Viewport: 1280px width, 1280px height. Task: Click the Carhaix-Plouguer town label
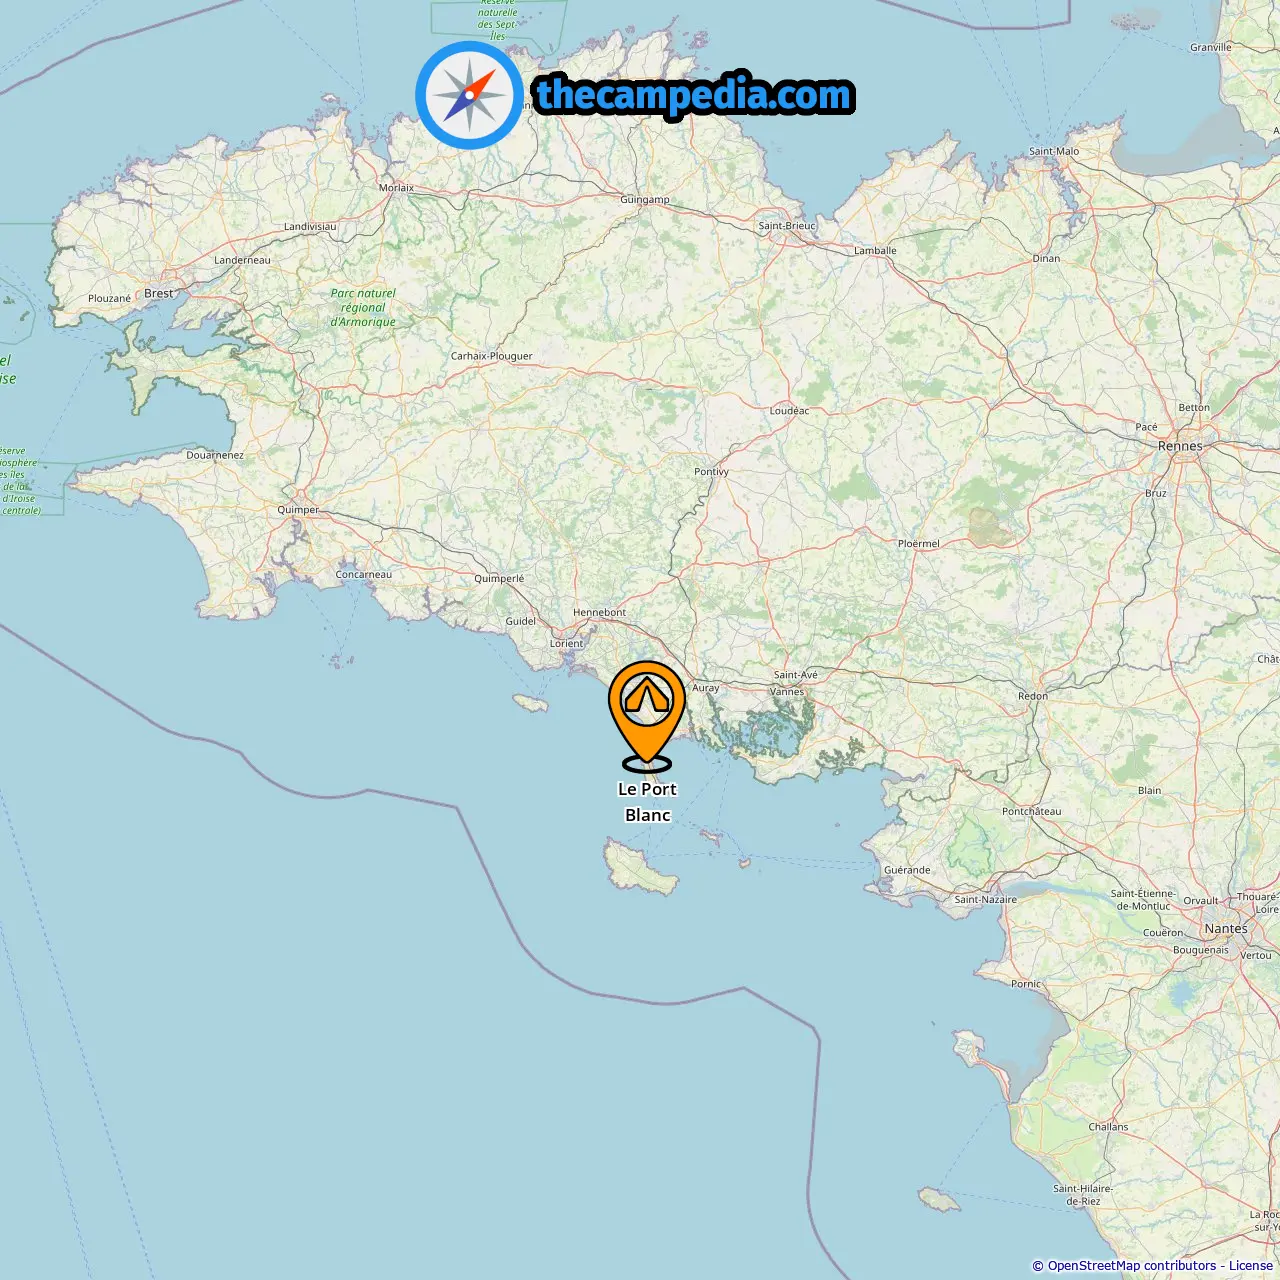pos(492,356)
